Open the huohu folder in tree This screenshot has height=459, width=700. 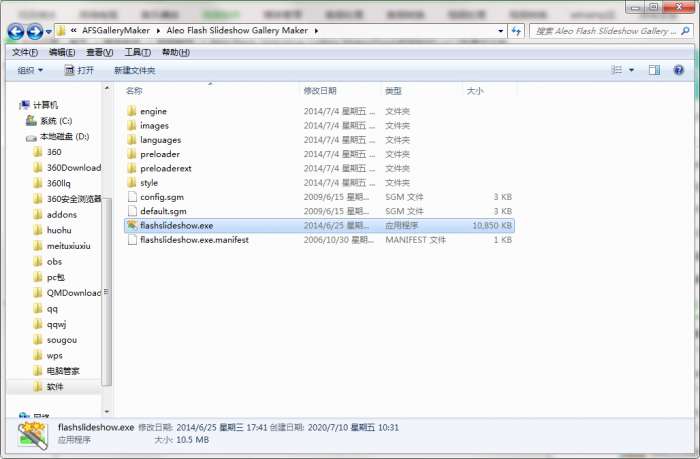pyautogui.click(x=59, y=230)
